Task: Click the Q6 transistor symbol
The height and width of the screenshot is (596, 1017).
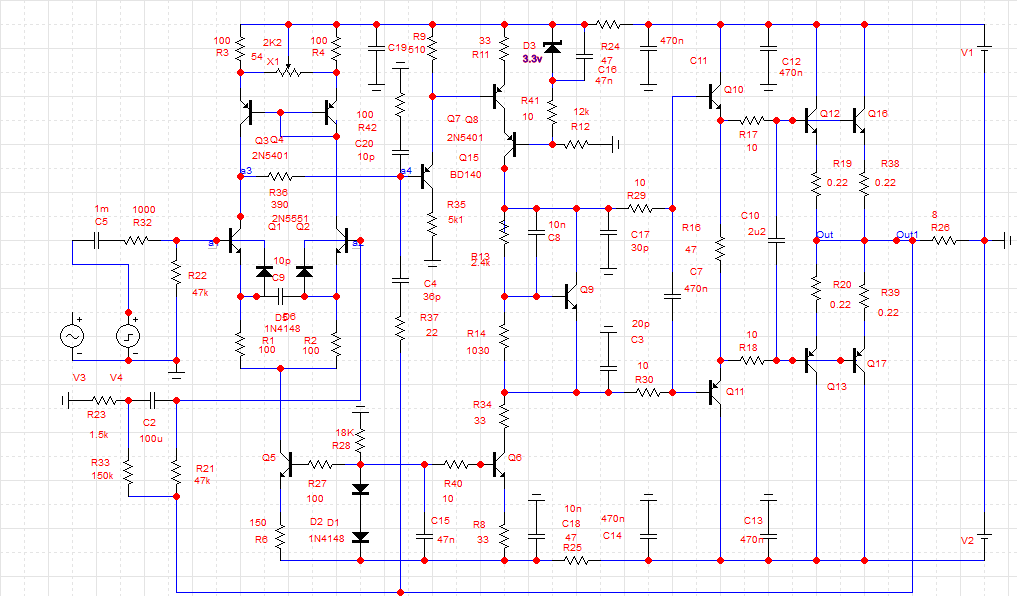Action: coord(499,464)
